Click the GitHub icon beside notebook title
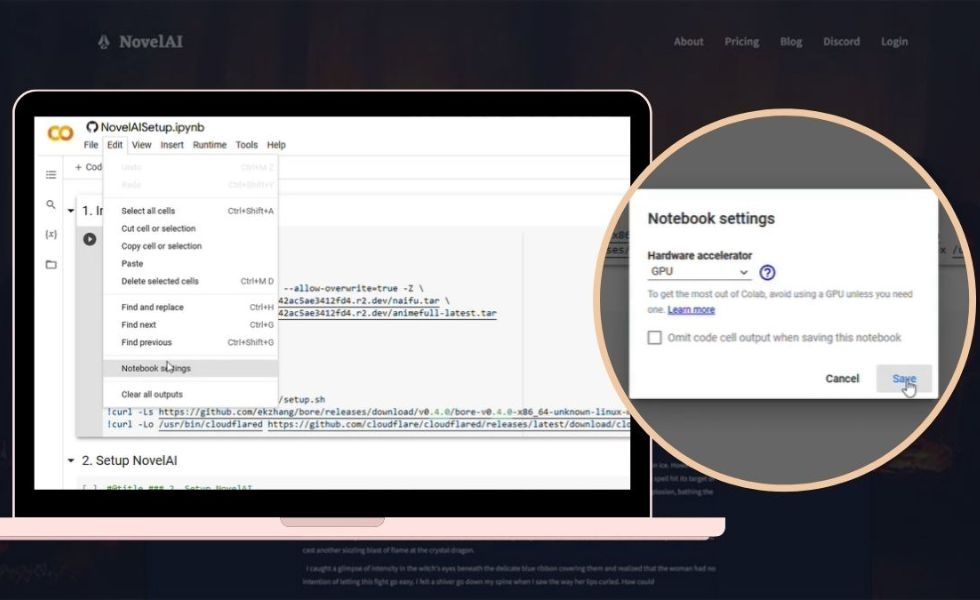The image size is (980, 600). pyautogui.click(x=92, y=127)
